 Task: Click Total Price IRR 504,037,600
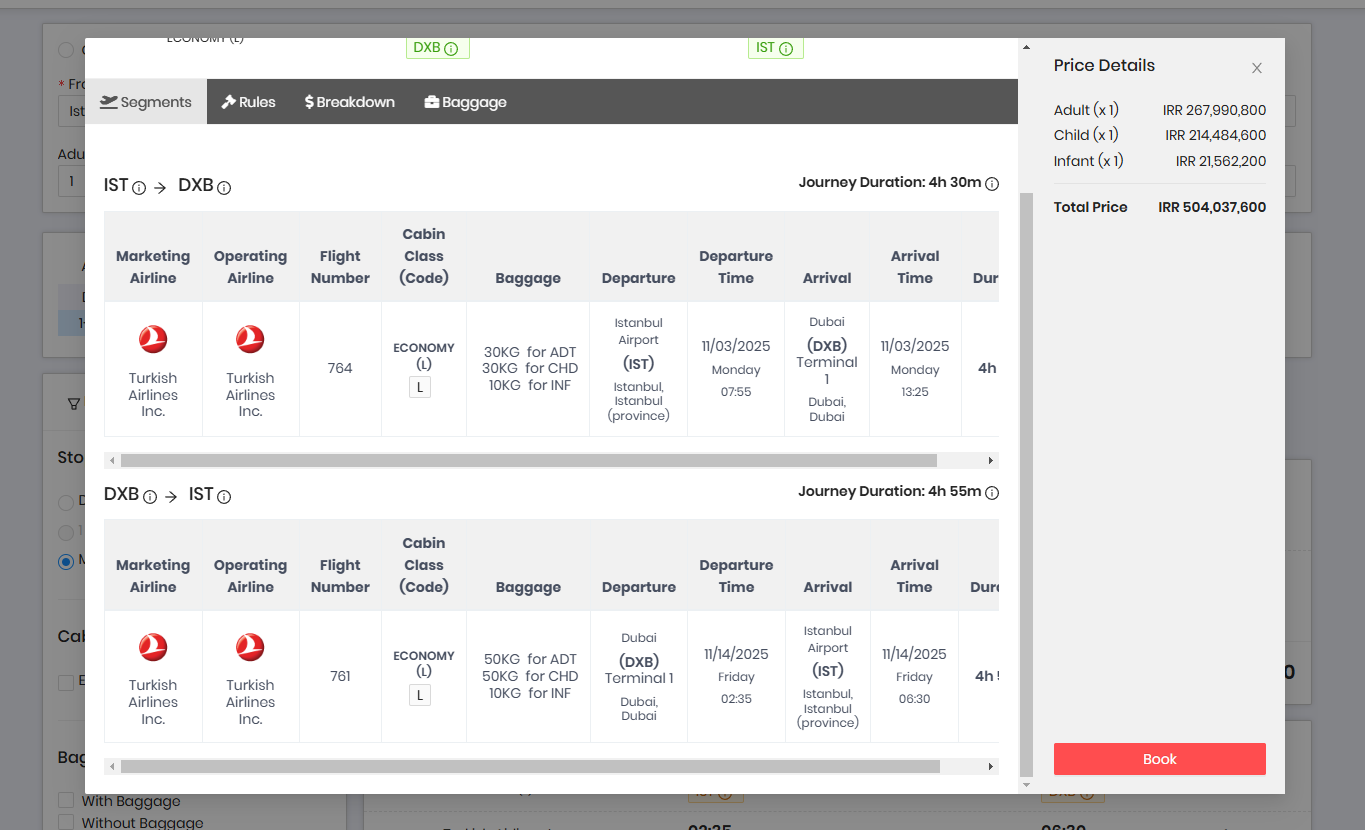coord(1160,207)
